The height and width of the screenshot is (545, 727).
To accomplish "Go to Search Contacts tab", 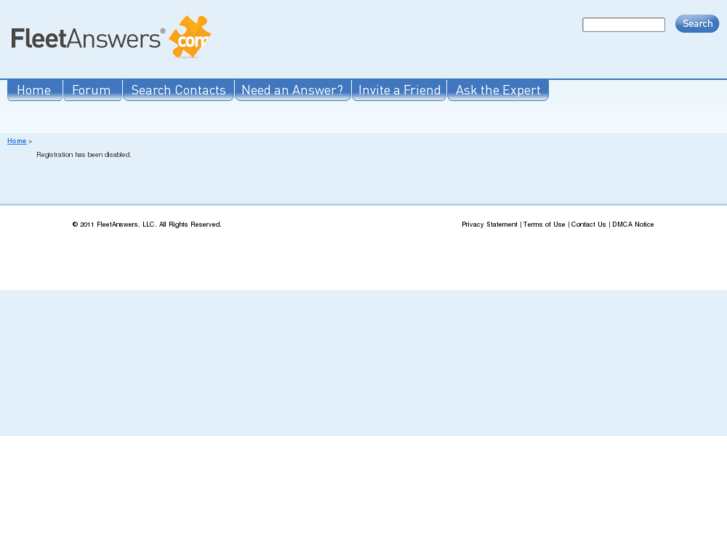I will (x=178, y=90).
